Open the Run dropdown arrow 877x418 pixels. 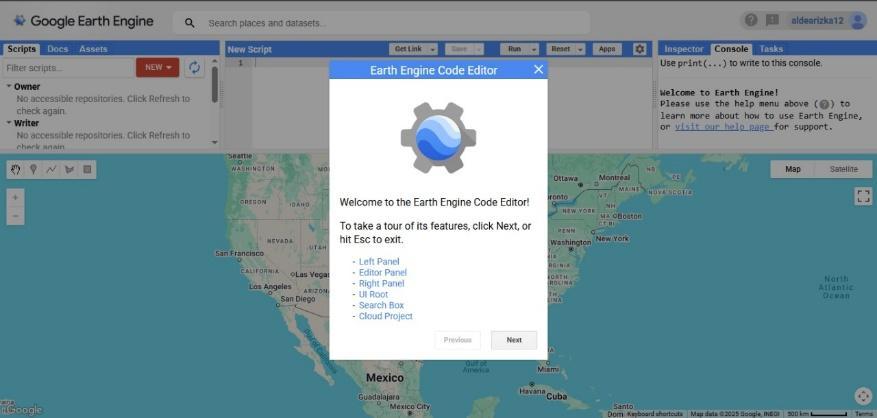coord(534,49)
